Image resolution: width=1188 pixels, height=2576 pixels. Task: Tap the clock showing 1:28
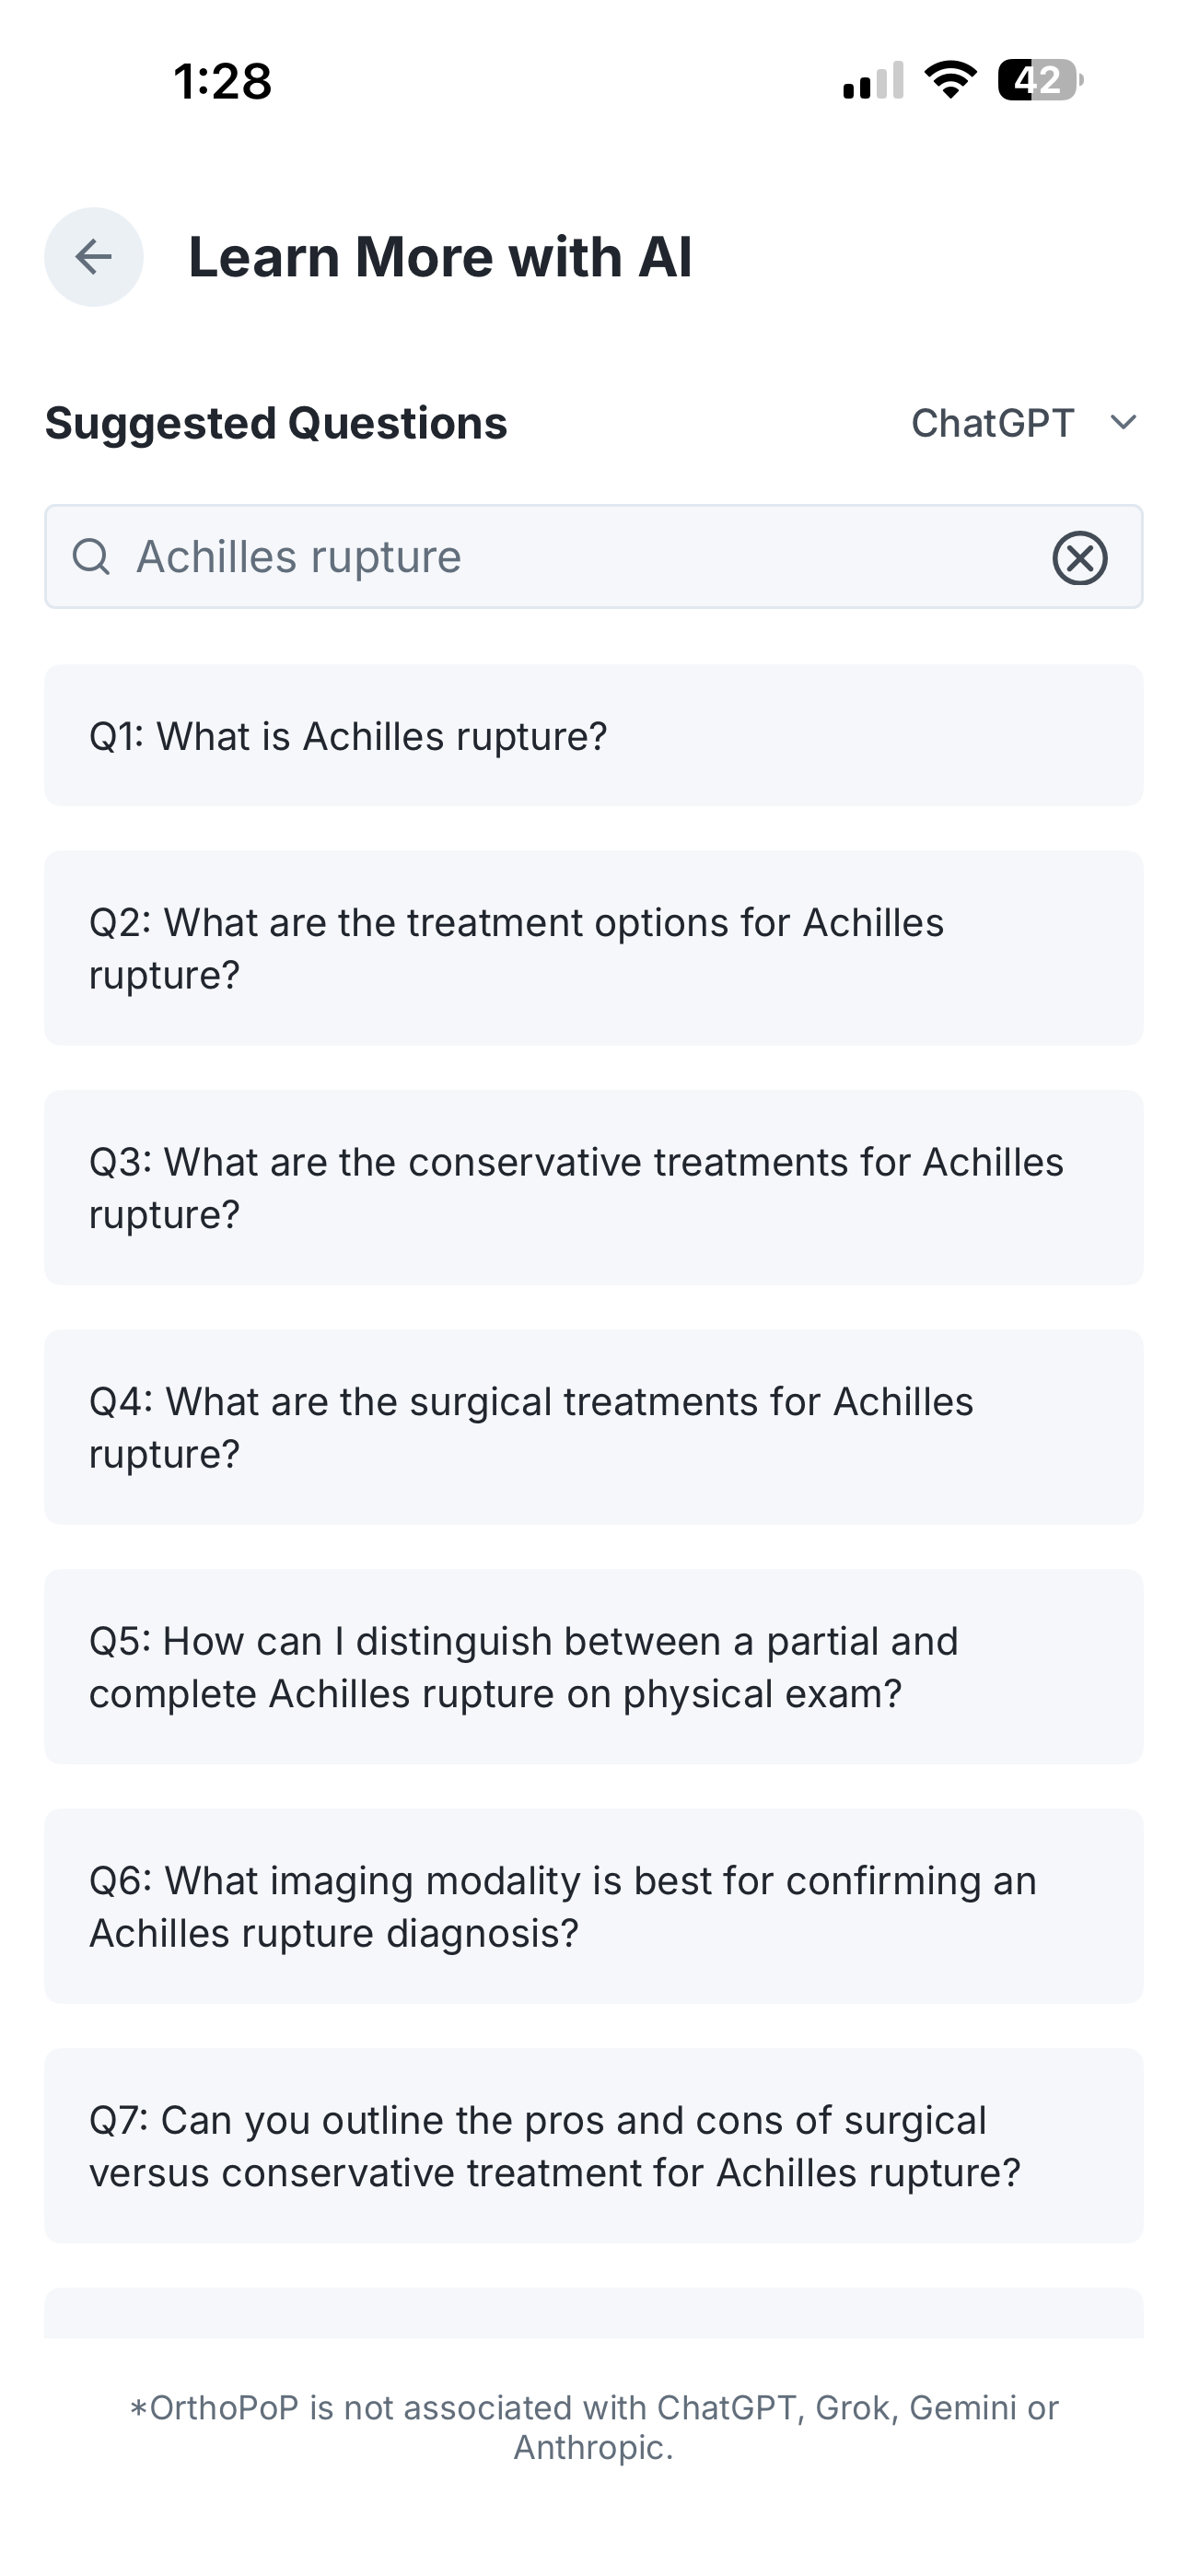[222, 81]
